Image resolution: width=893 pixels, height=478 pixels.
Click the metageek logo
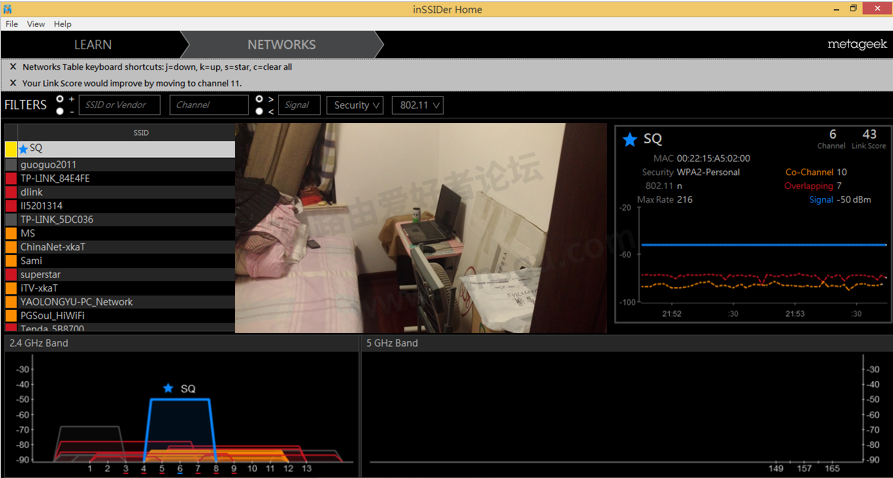tap(857, 44)
